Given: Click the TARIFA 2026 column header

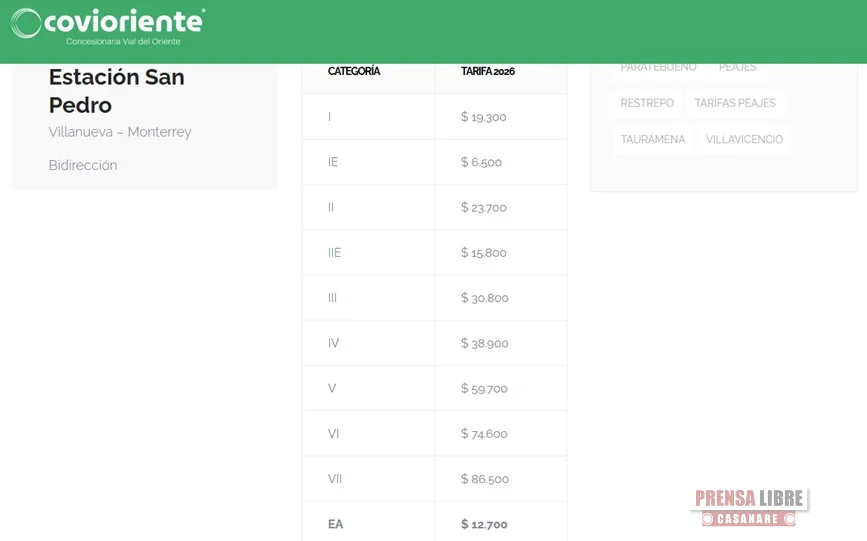Looking at the screenshot, I should (488, 72).
